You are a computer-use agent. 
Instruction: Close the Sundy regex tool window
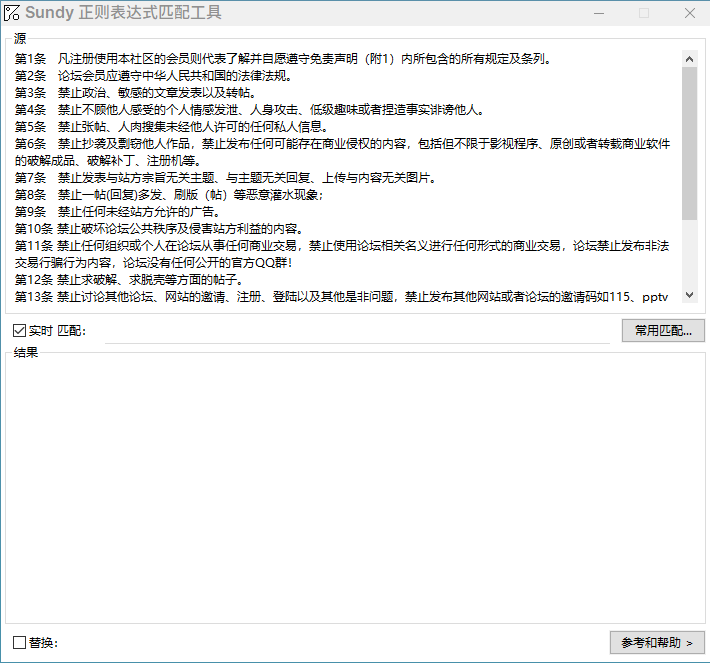(x=690, y=13)
